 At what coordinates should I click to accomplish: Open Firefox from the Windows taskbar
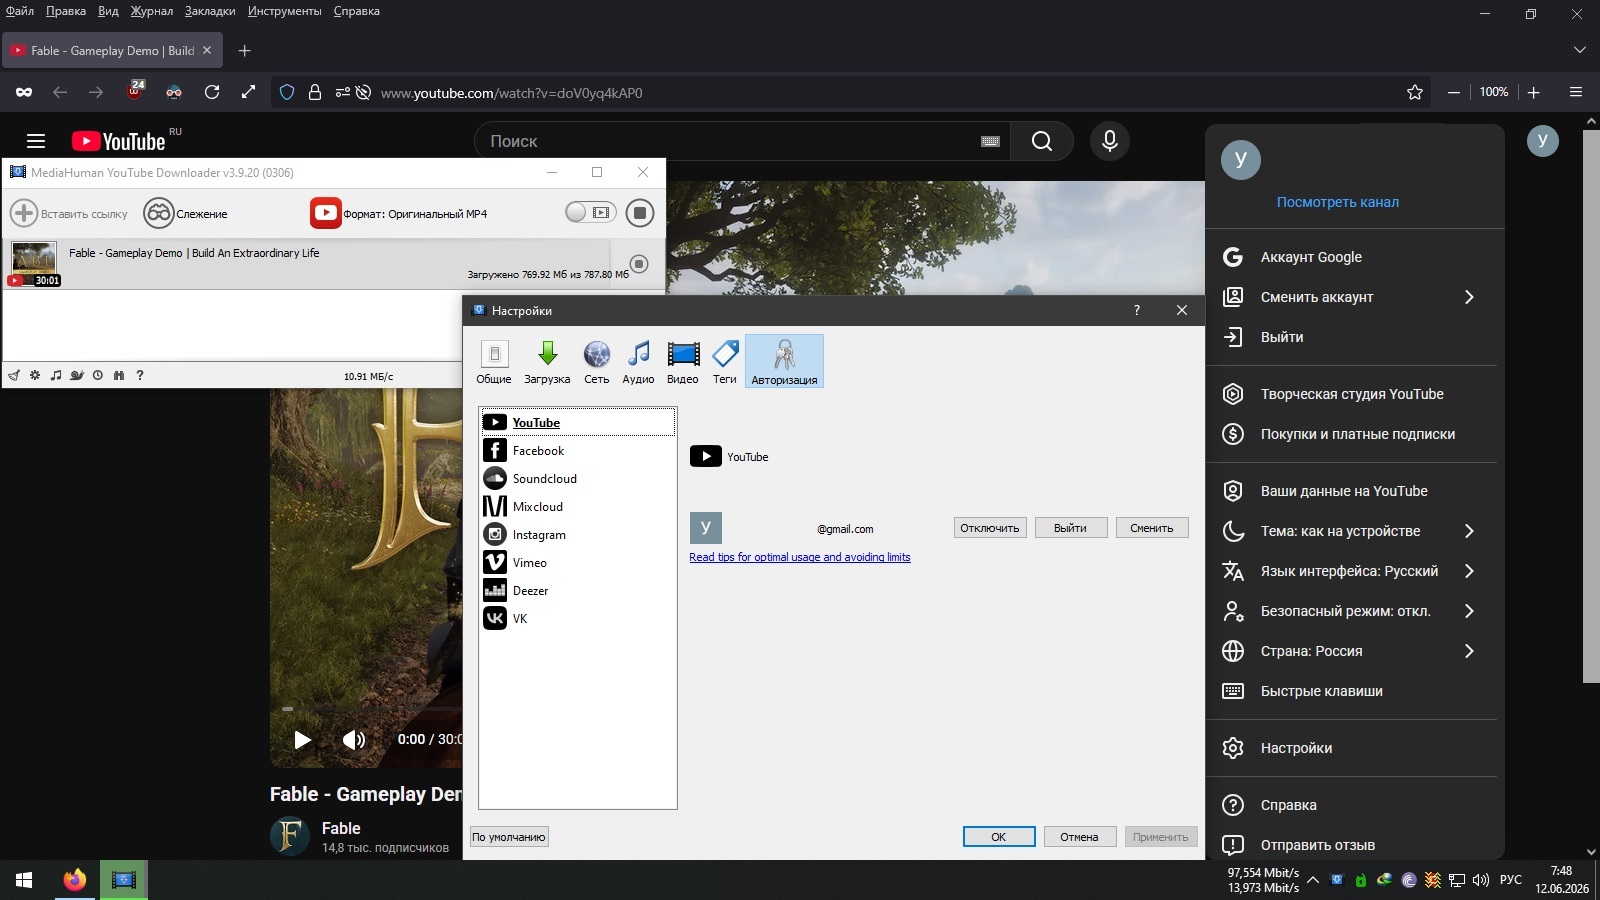pyautogui.click(x=74, y=880)
